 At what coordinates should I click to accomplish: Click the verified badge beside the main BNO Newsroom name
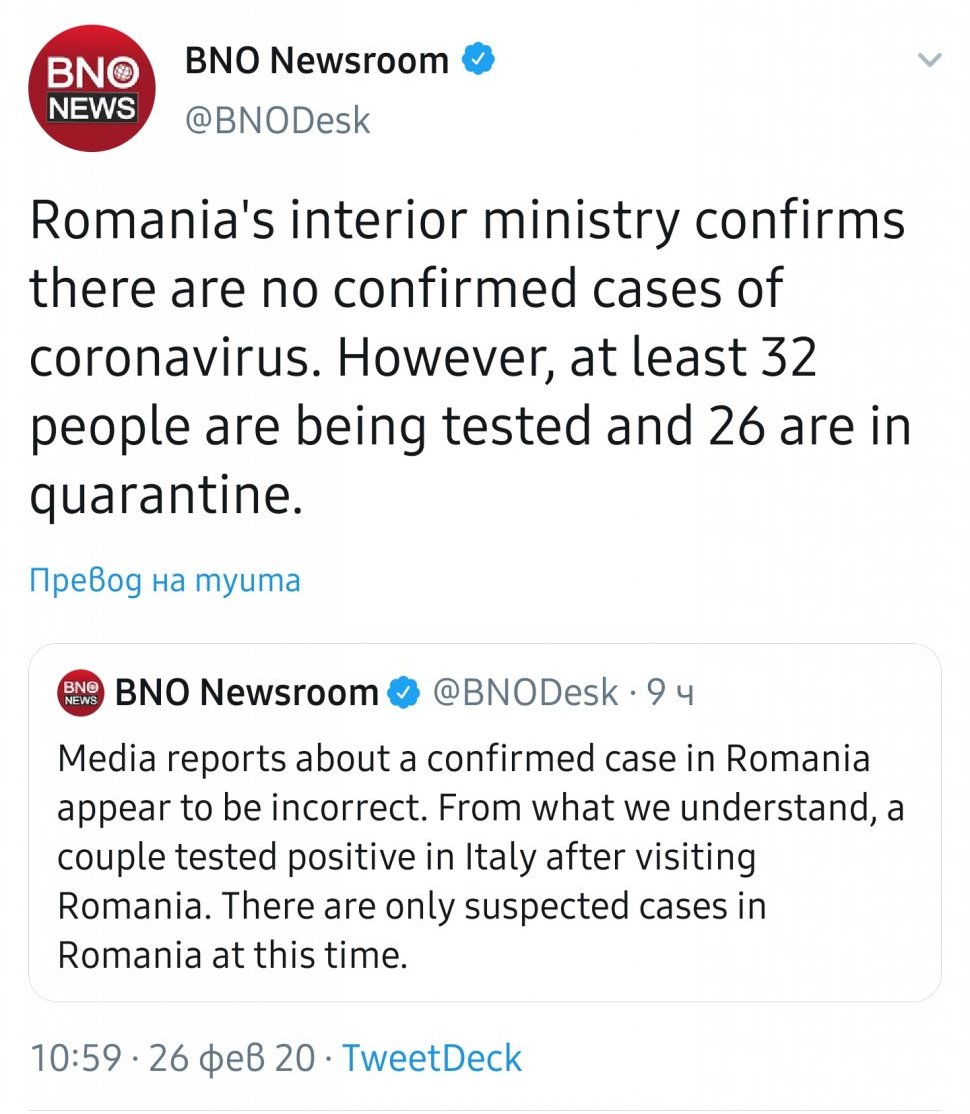pos(478,61)
